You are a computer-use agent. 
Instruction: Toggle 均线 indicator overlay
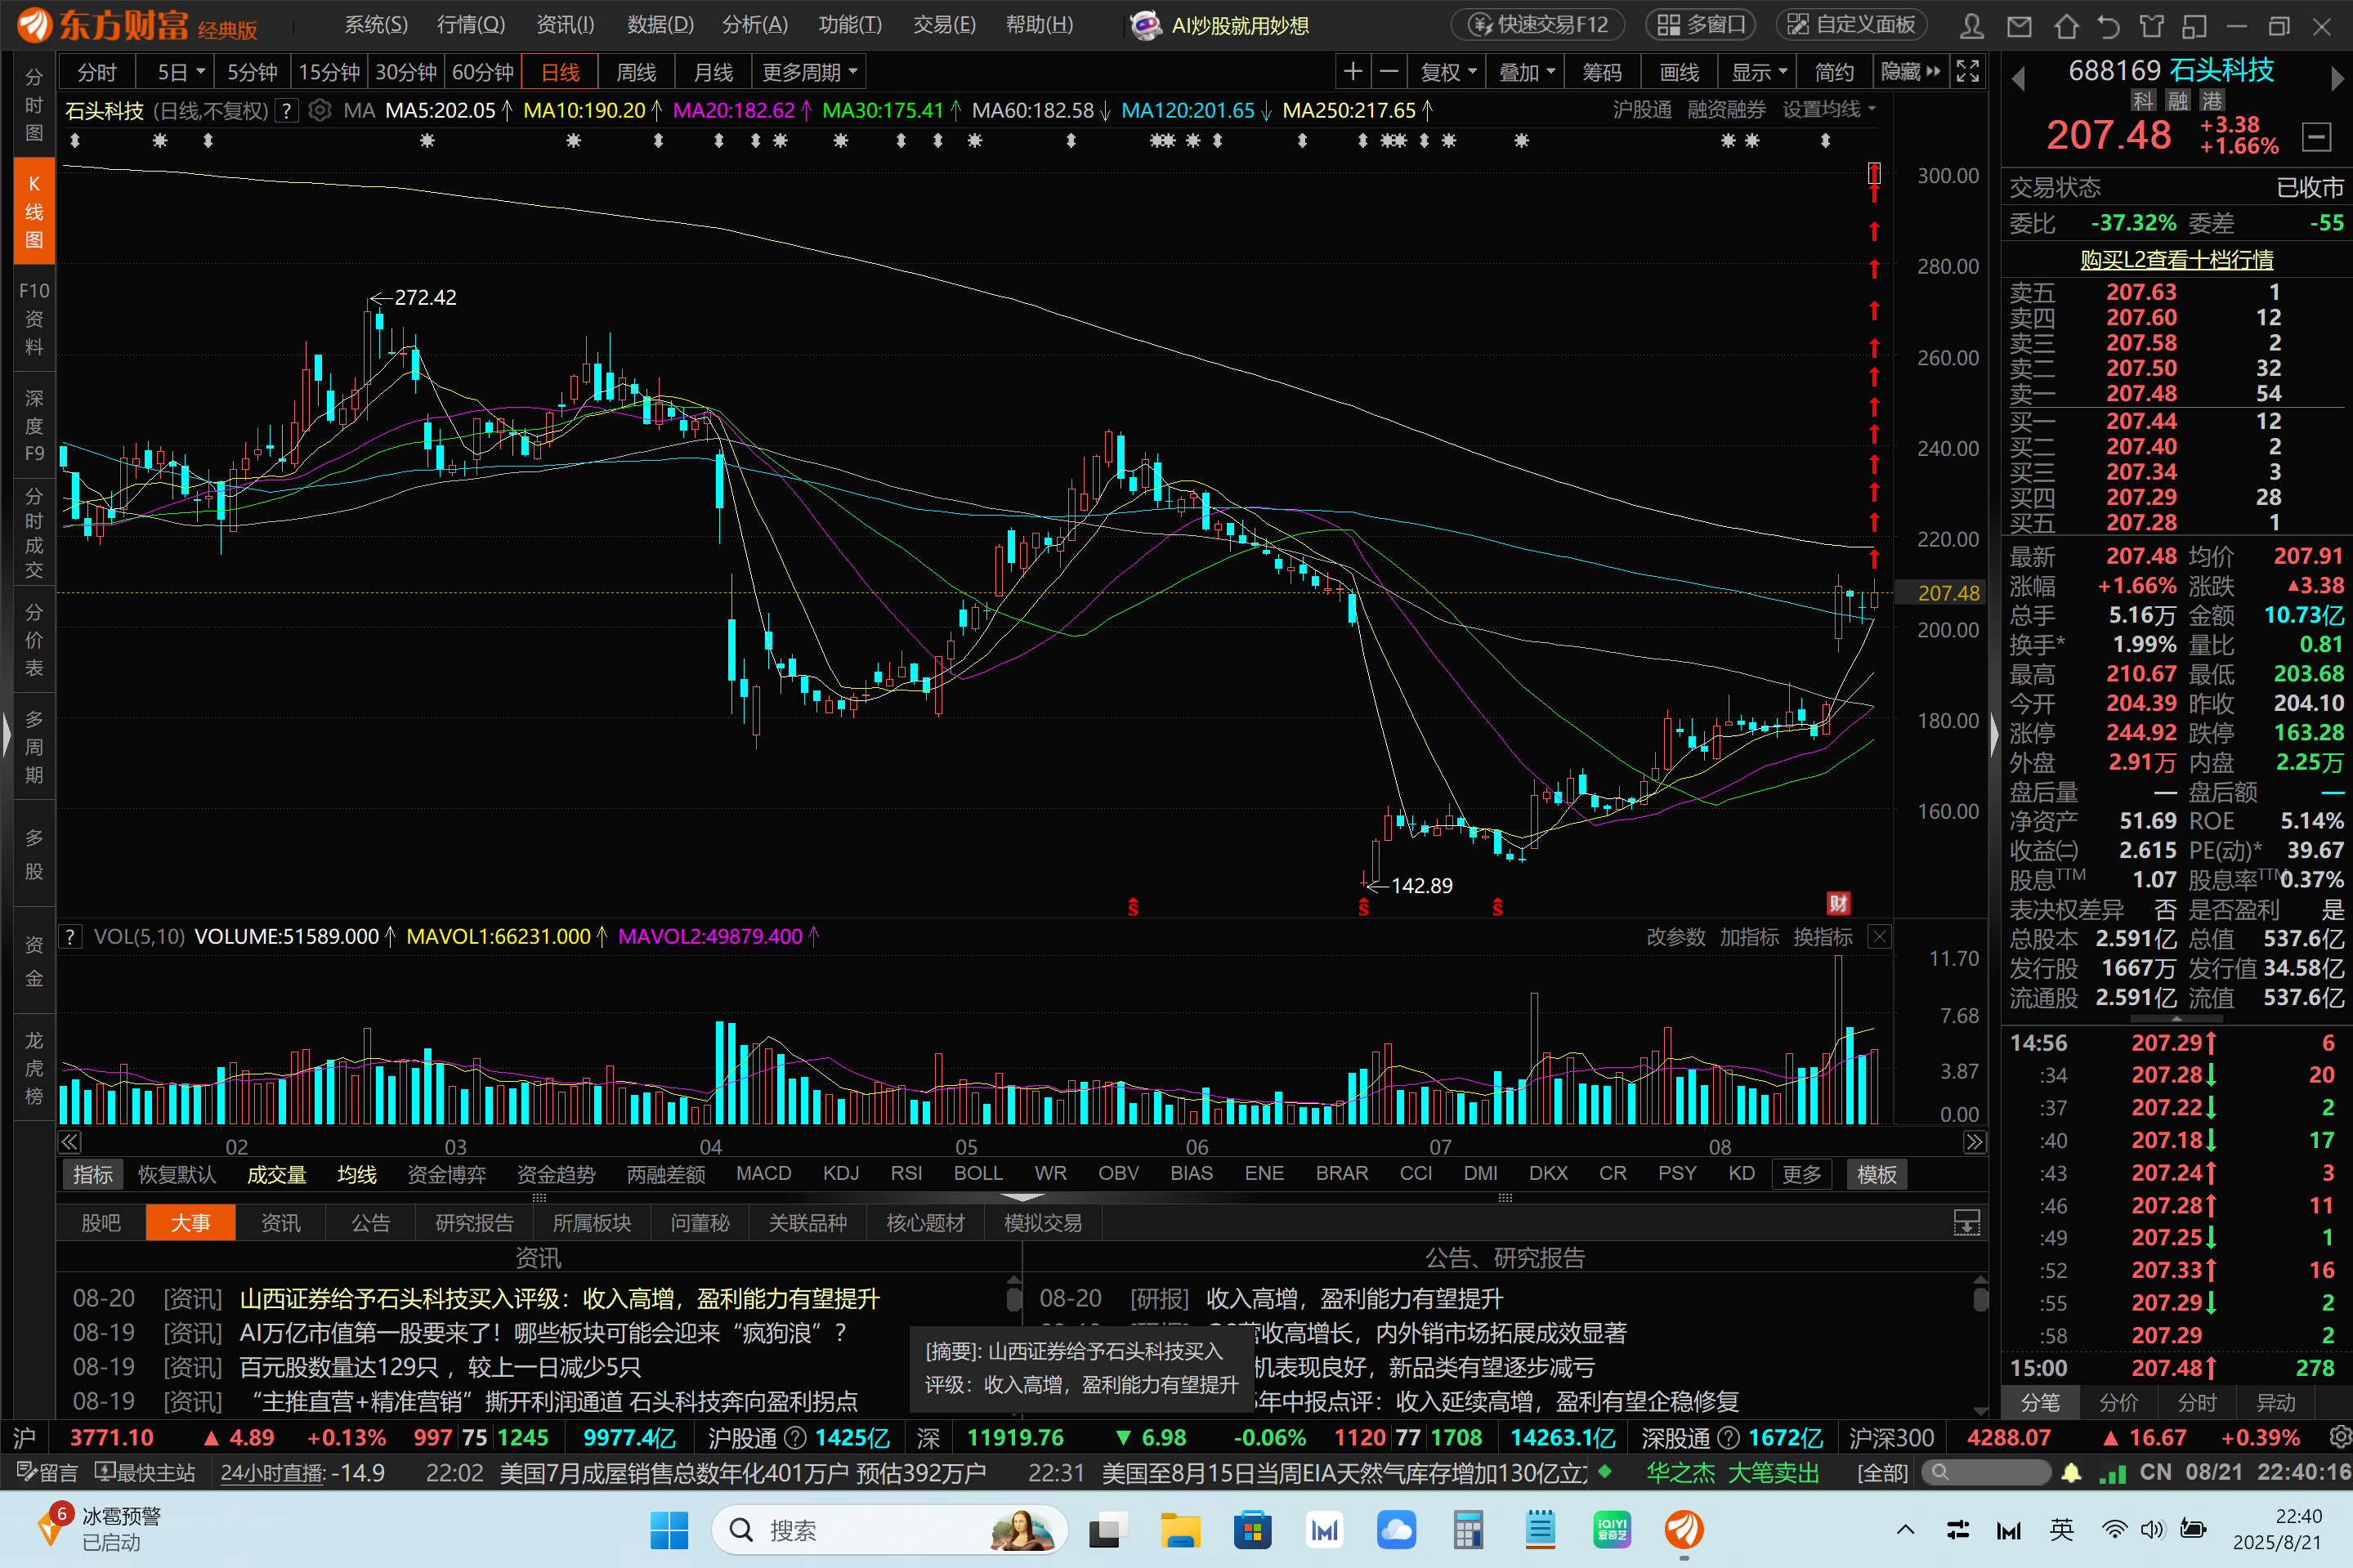(357, 1175)
